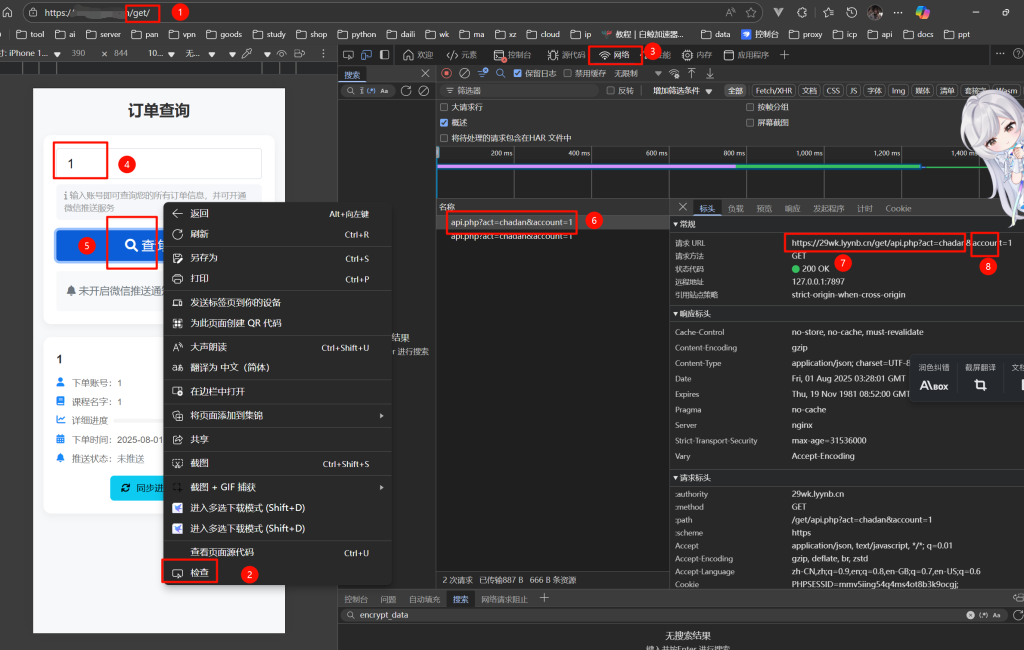Screen dimensions: 1024x650
Task: Click the first api.php request row
Action: coord(511,221)
